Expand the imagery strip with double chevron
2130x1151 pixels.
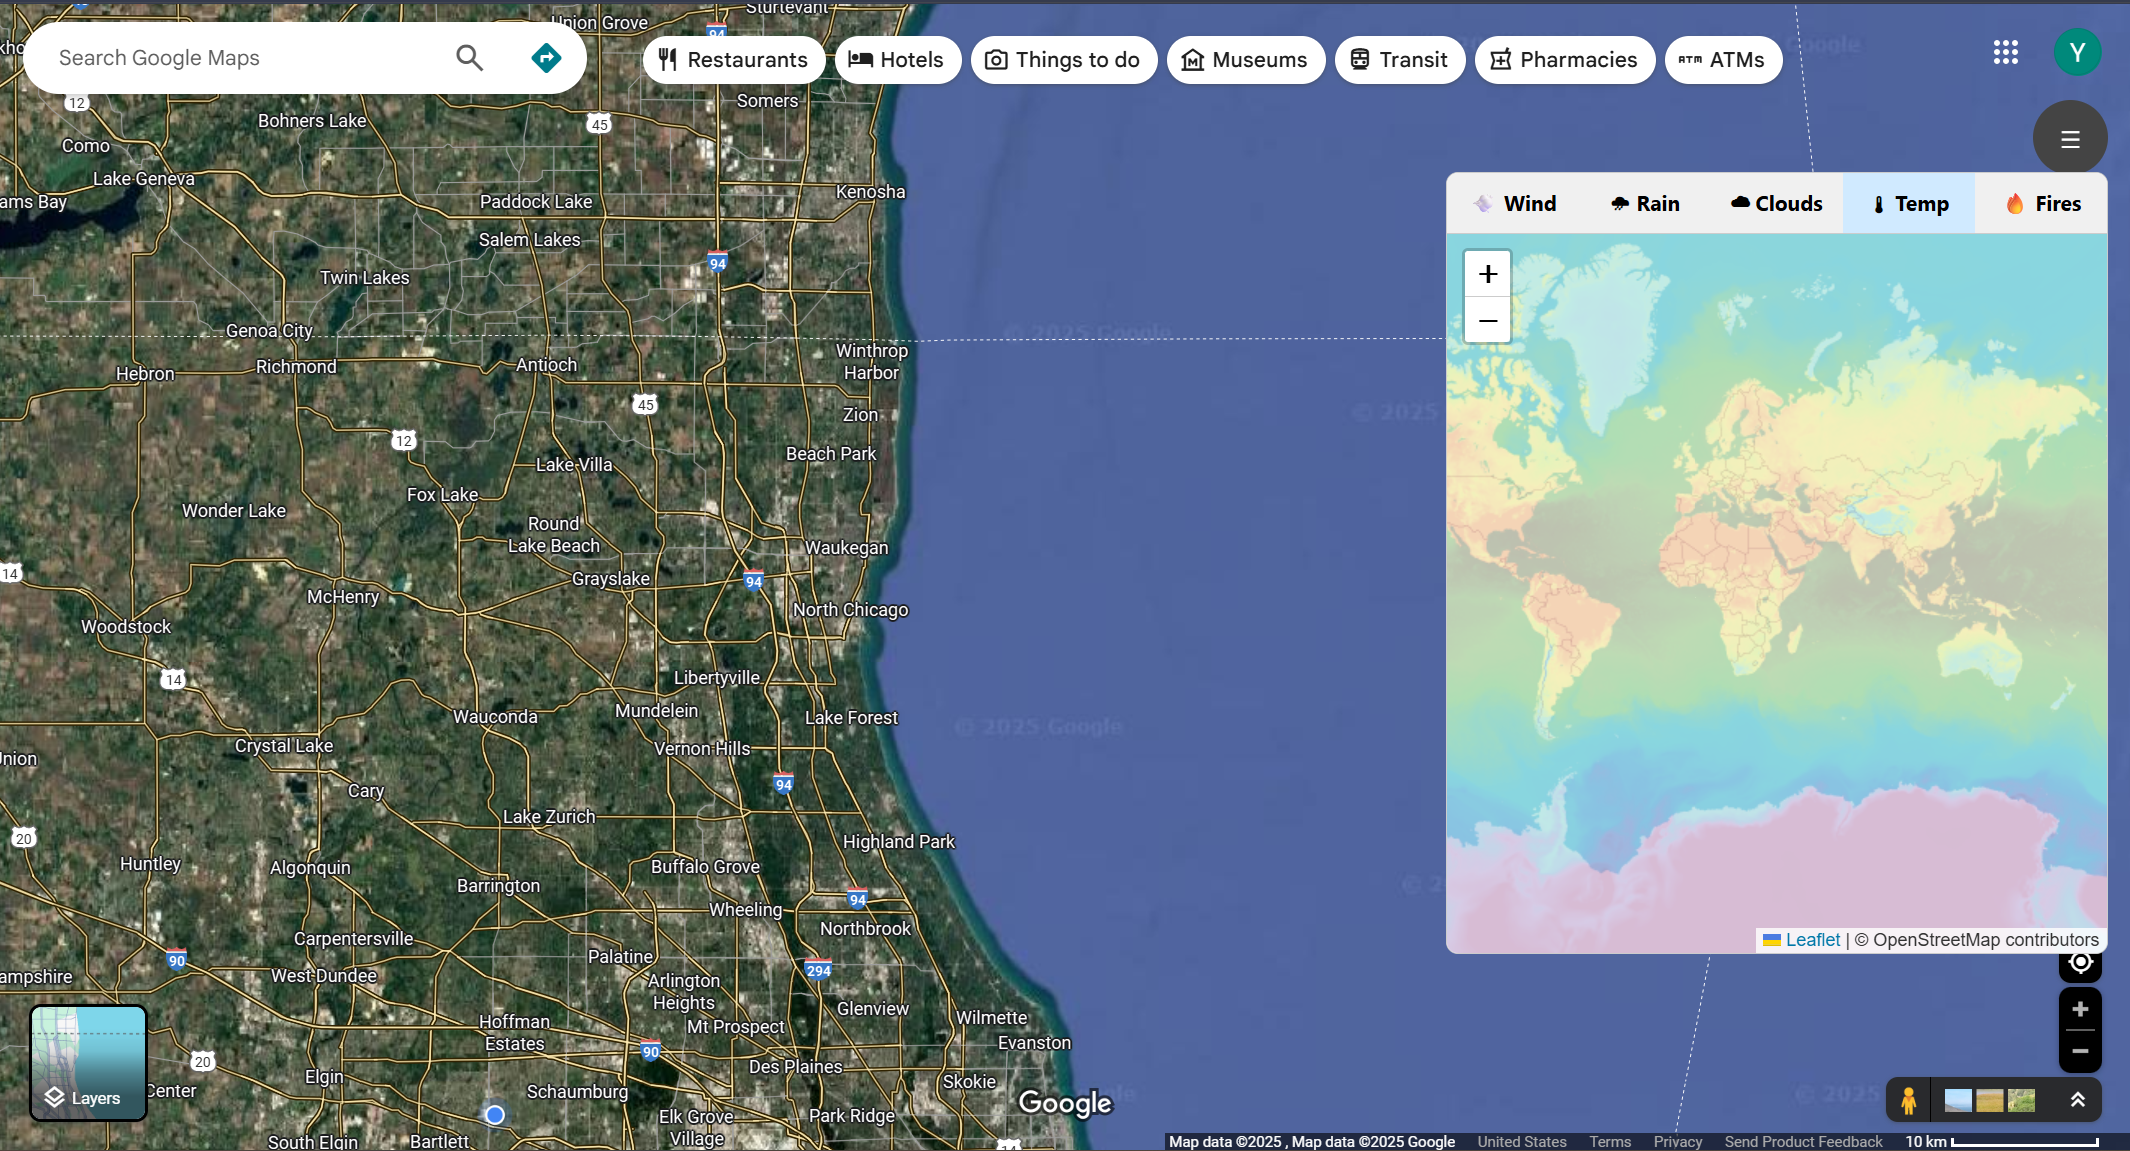tap(2077, 1100)
